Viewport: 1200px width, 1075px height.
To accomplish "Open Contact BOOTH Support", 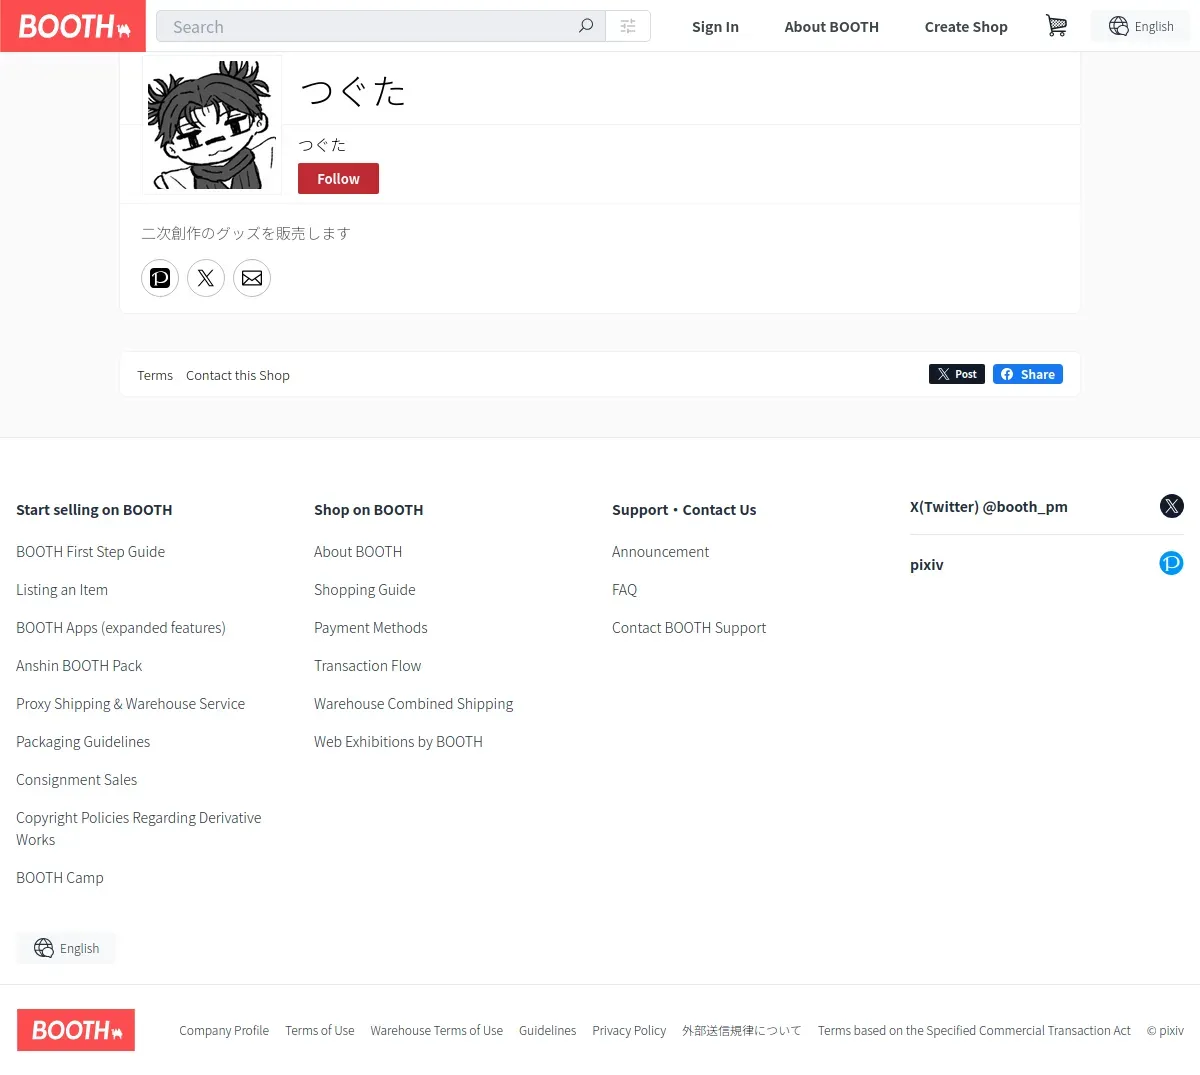I will (x=689, y=628).
